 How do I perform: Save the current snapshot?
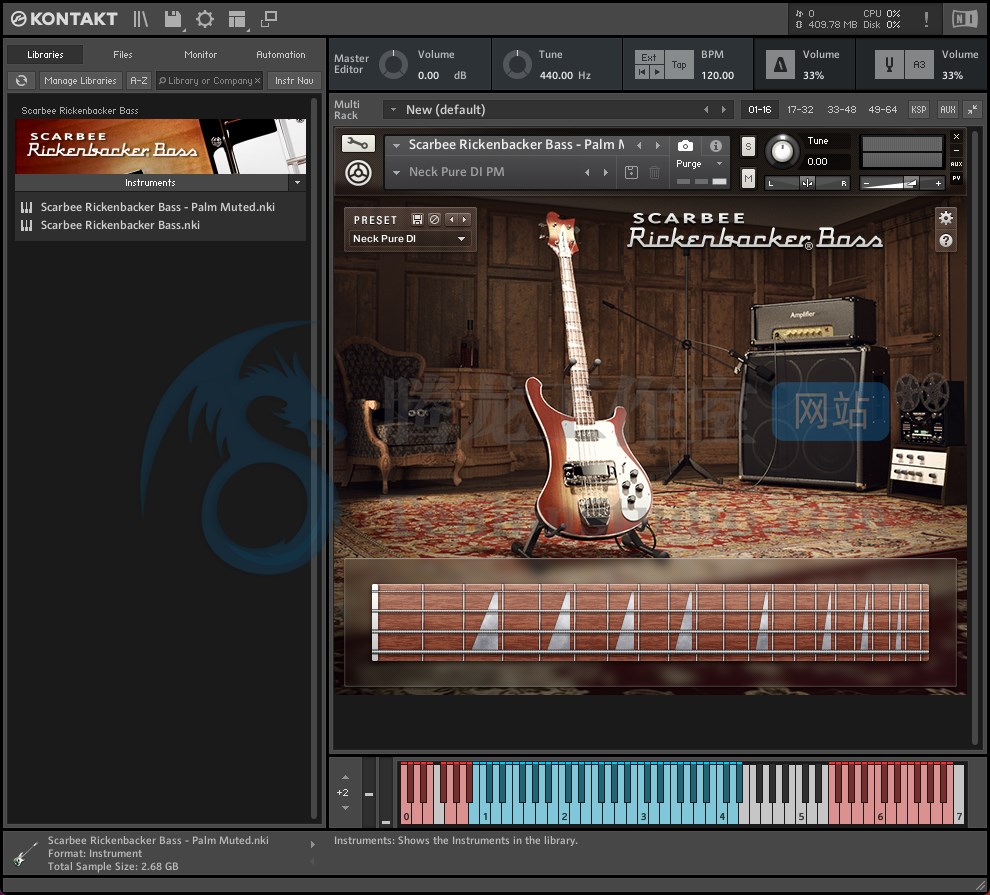pyautogui.click(x=631, y=172)
